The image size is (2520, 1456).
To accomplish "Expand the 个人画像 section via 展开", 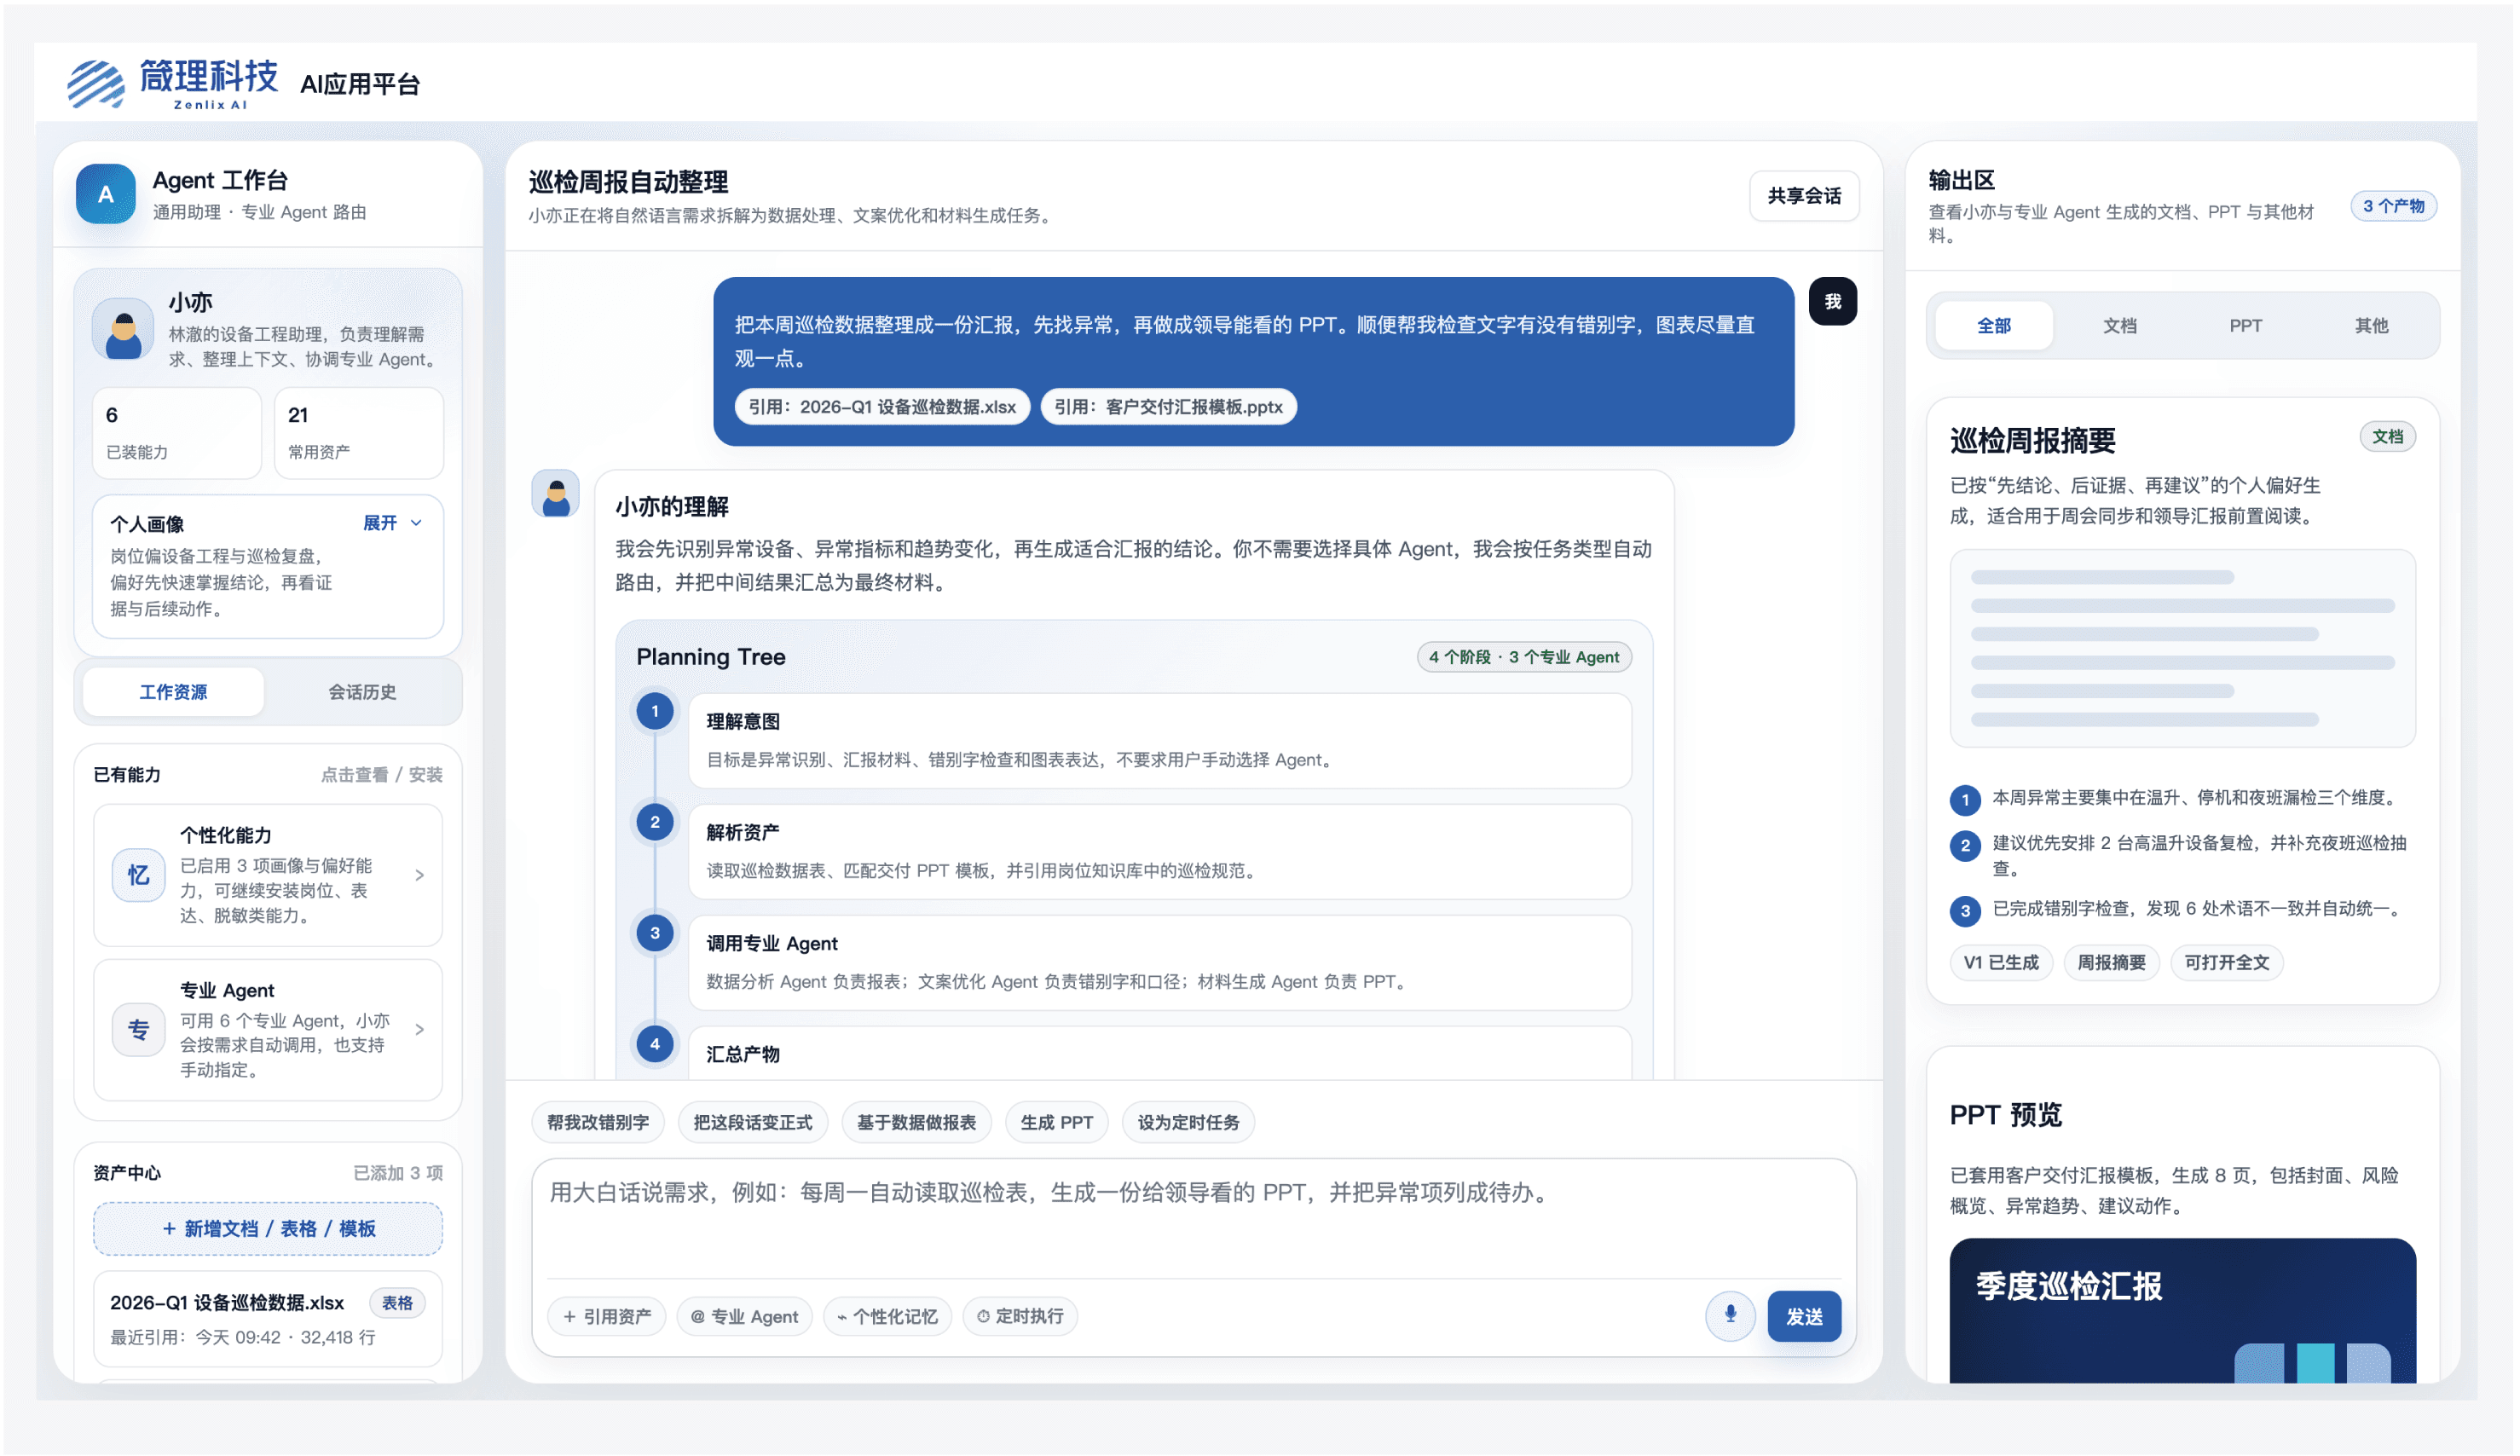I will (x=392, y=523).
